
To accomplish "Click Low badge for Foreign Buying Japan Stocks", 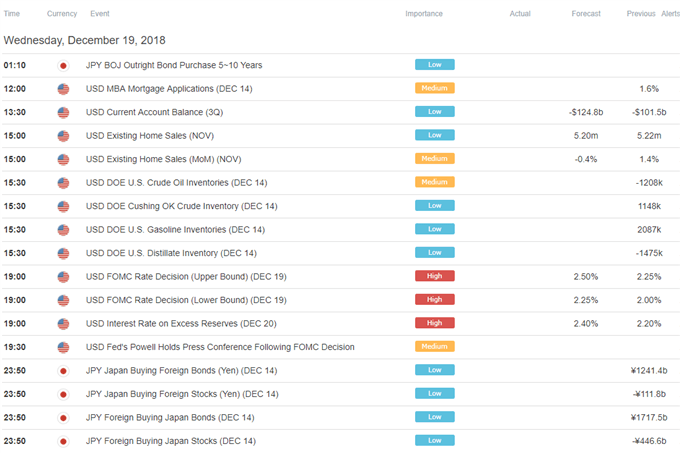I will 435,440.
